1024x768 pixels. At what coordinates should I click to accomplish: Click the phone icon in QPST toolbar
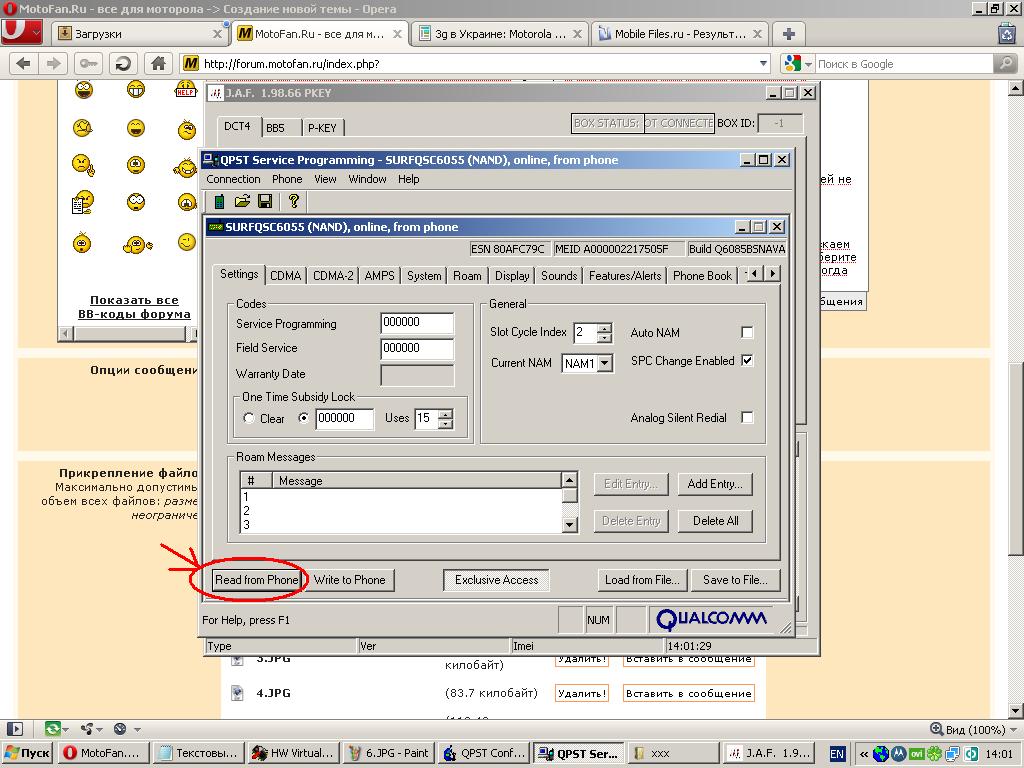[x=219, y=201]
